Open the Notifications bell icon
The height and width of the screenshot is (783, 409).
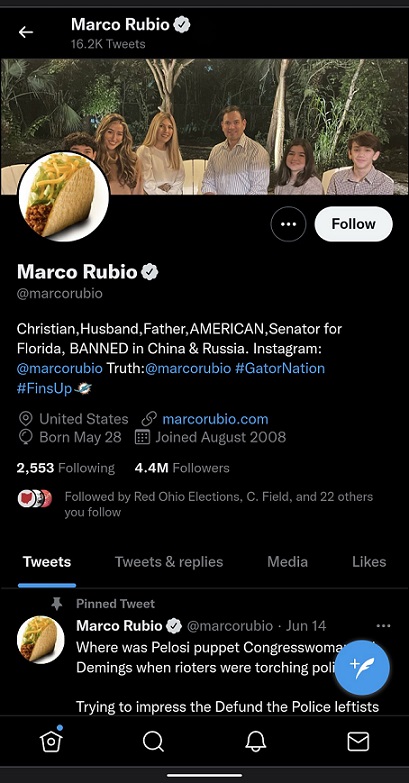coord(256,741)
